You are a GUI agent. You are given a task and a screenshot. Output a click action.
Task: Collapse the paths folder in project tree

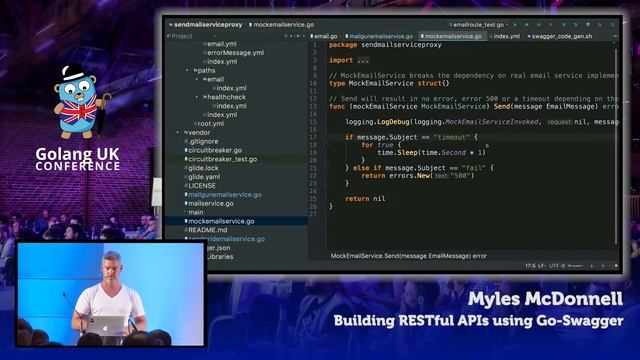point(187,71)
